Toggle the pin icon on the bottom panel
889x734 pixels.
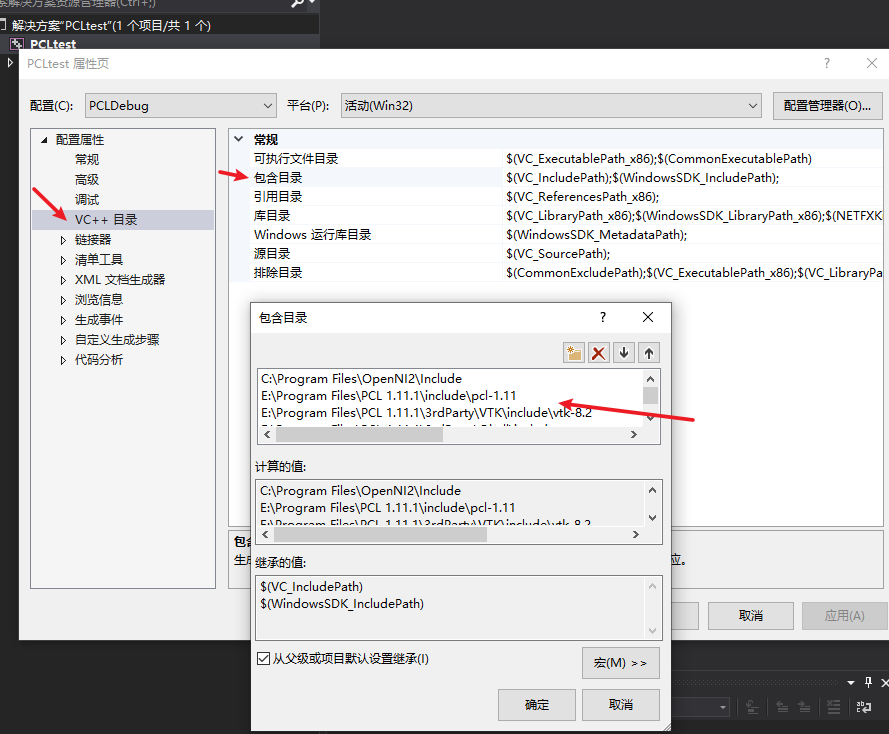click(x=868, y=681)
